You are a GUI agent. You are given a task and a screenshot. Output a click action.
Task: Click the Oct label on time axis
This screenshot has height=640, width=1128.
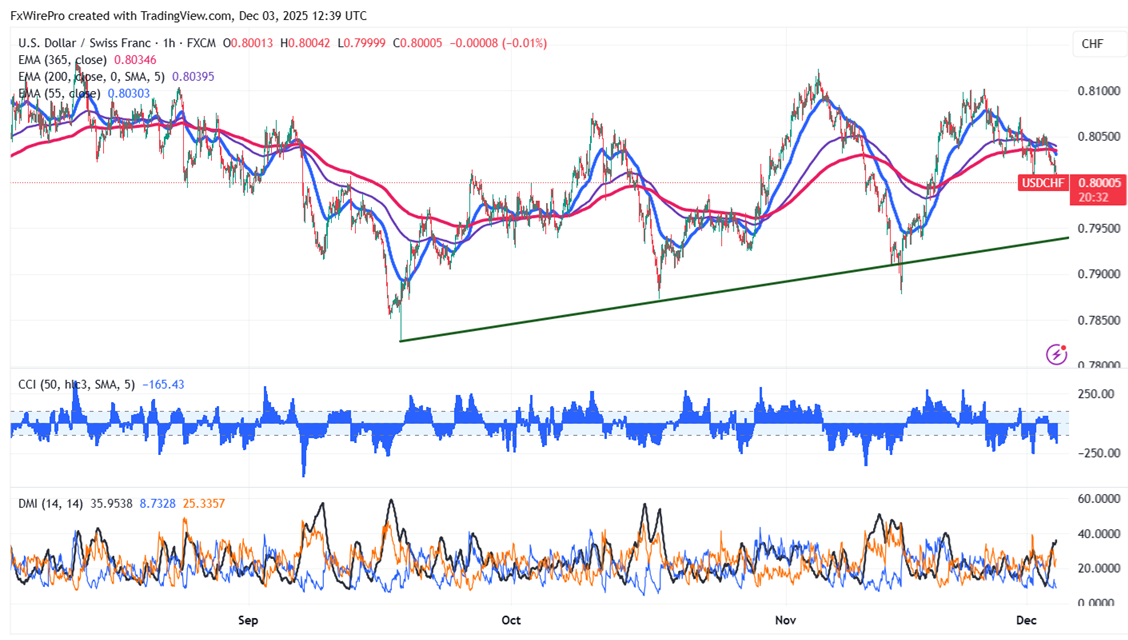511,620
